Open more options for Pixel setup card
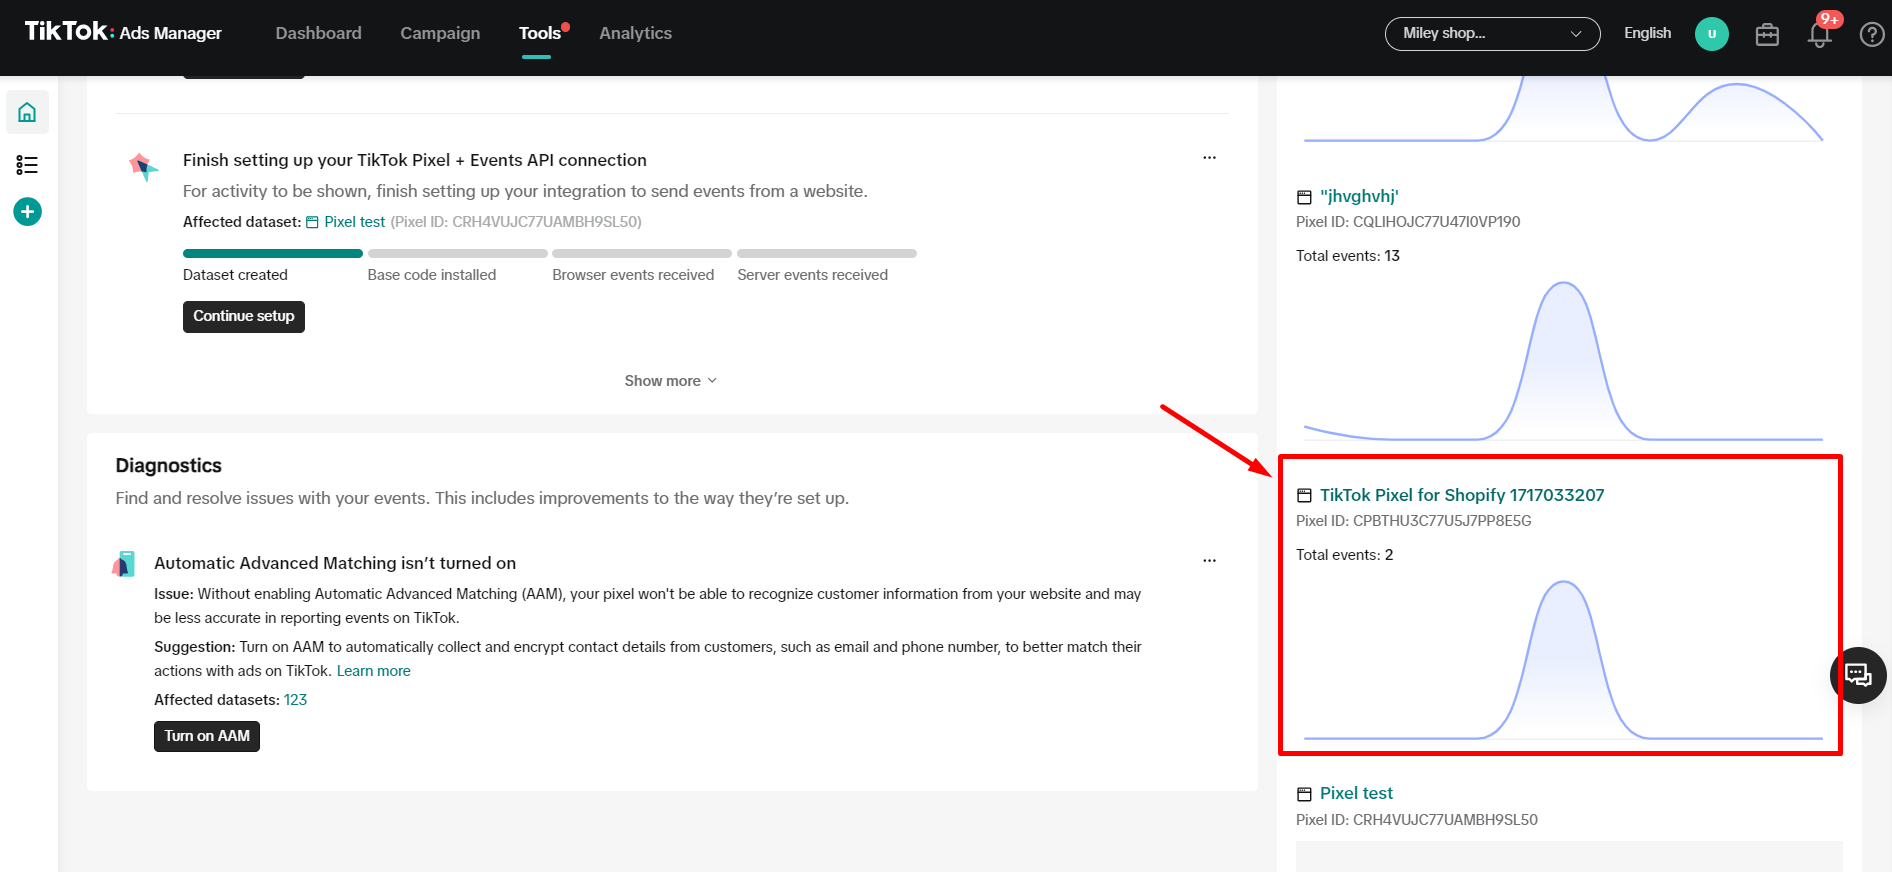 tap(1209, 158)
